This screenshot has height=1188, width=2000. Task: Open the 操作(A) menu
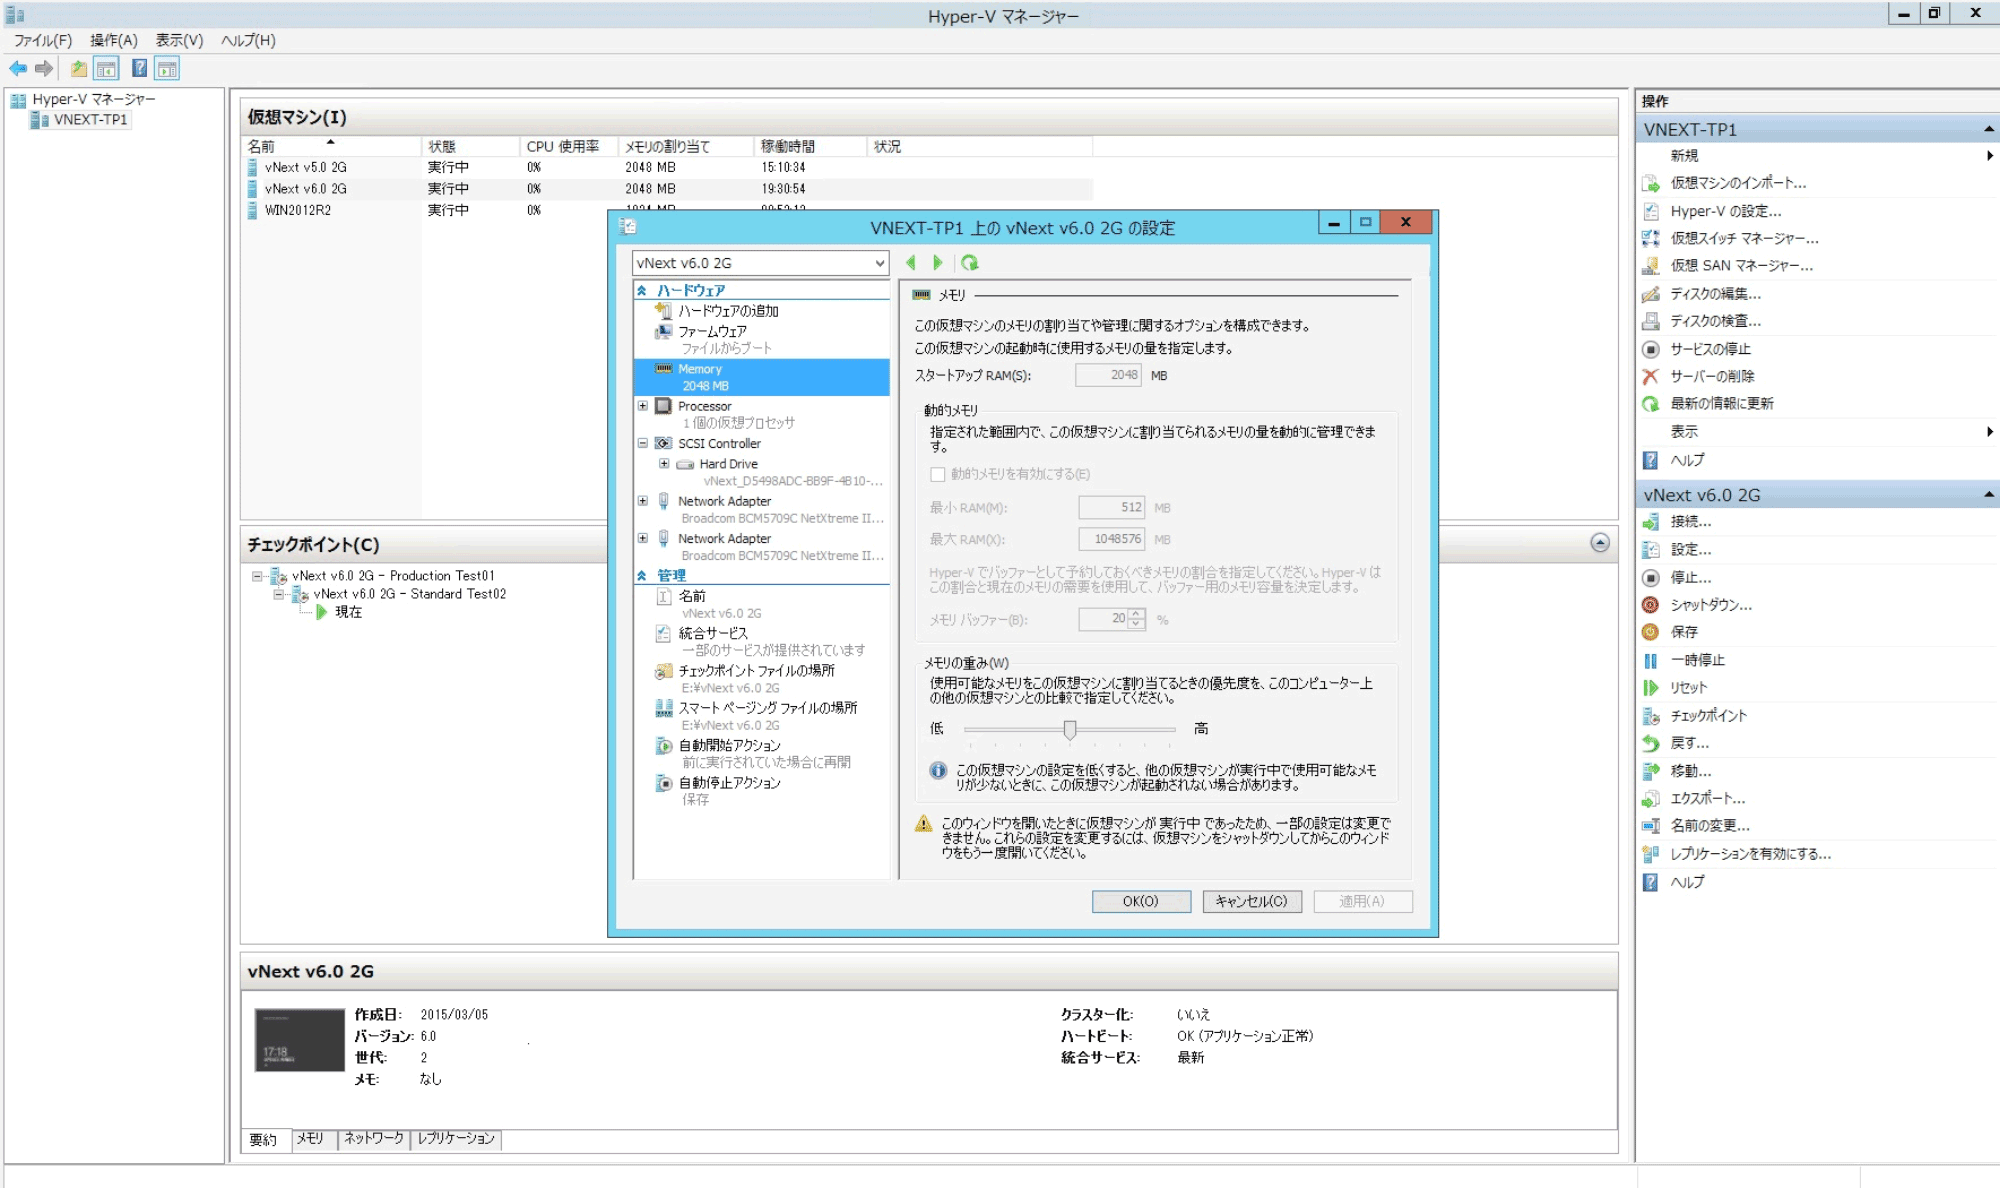pos(114,40)
